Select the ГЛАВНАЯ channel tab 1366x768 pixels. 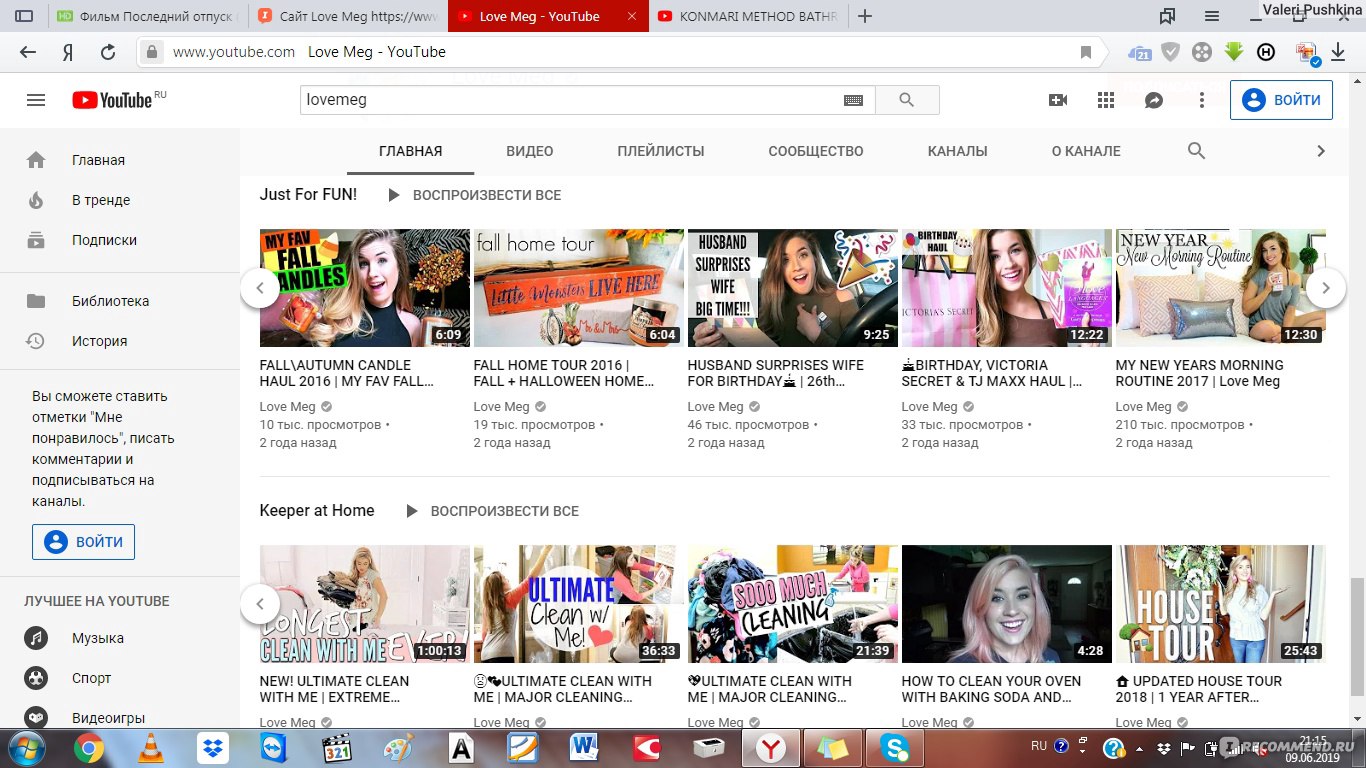click(411, 151)
